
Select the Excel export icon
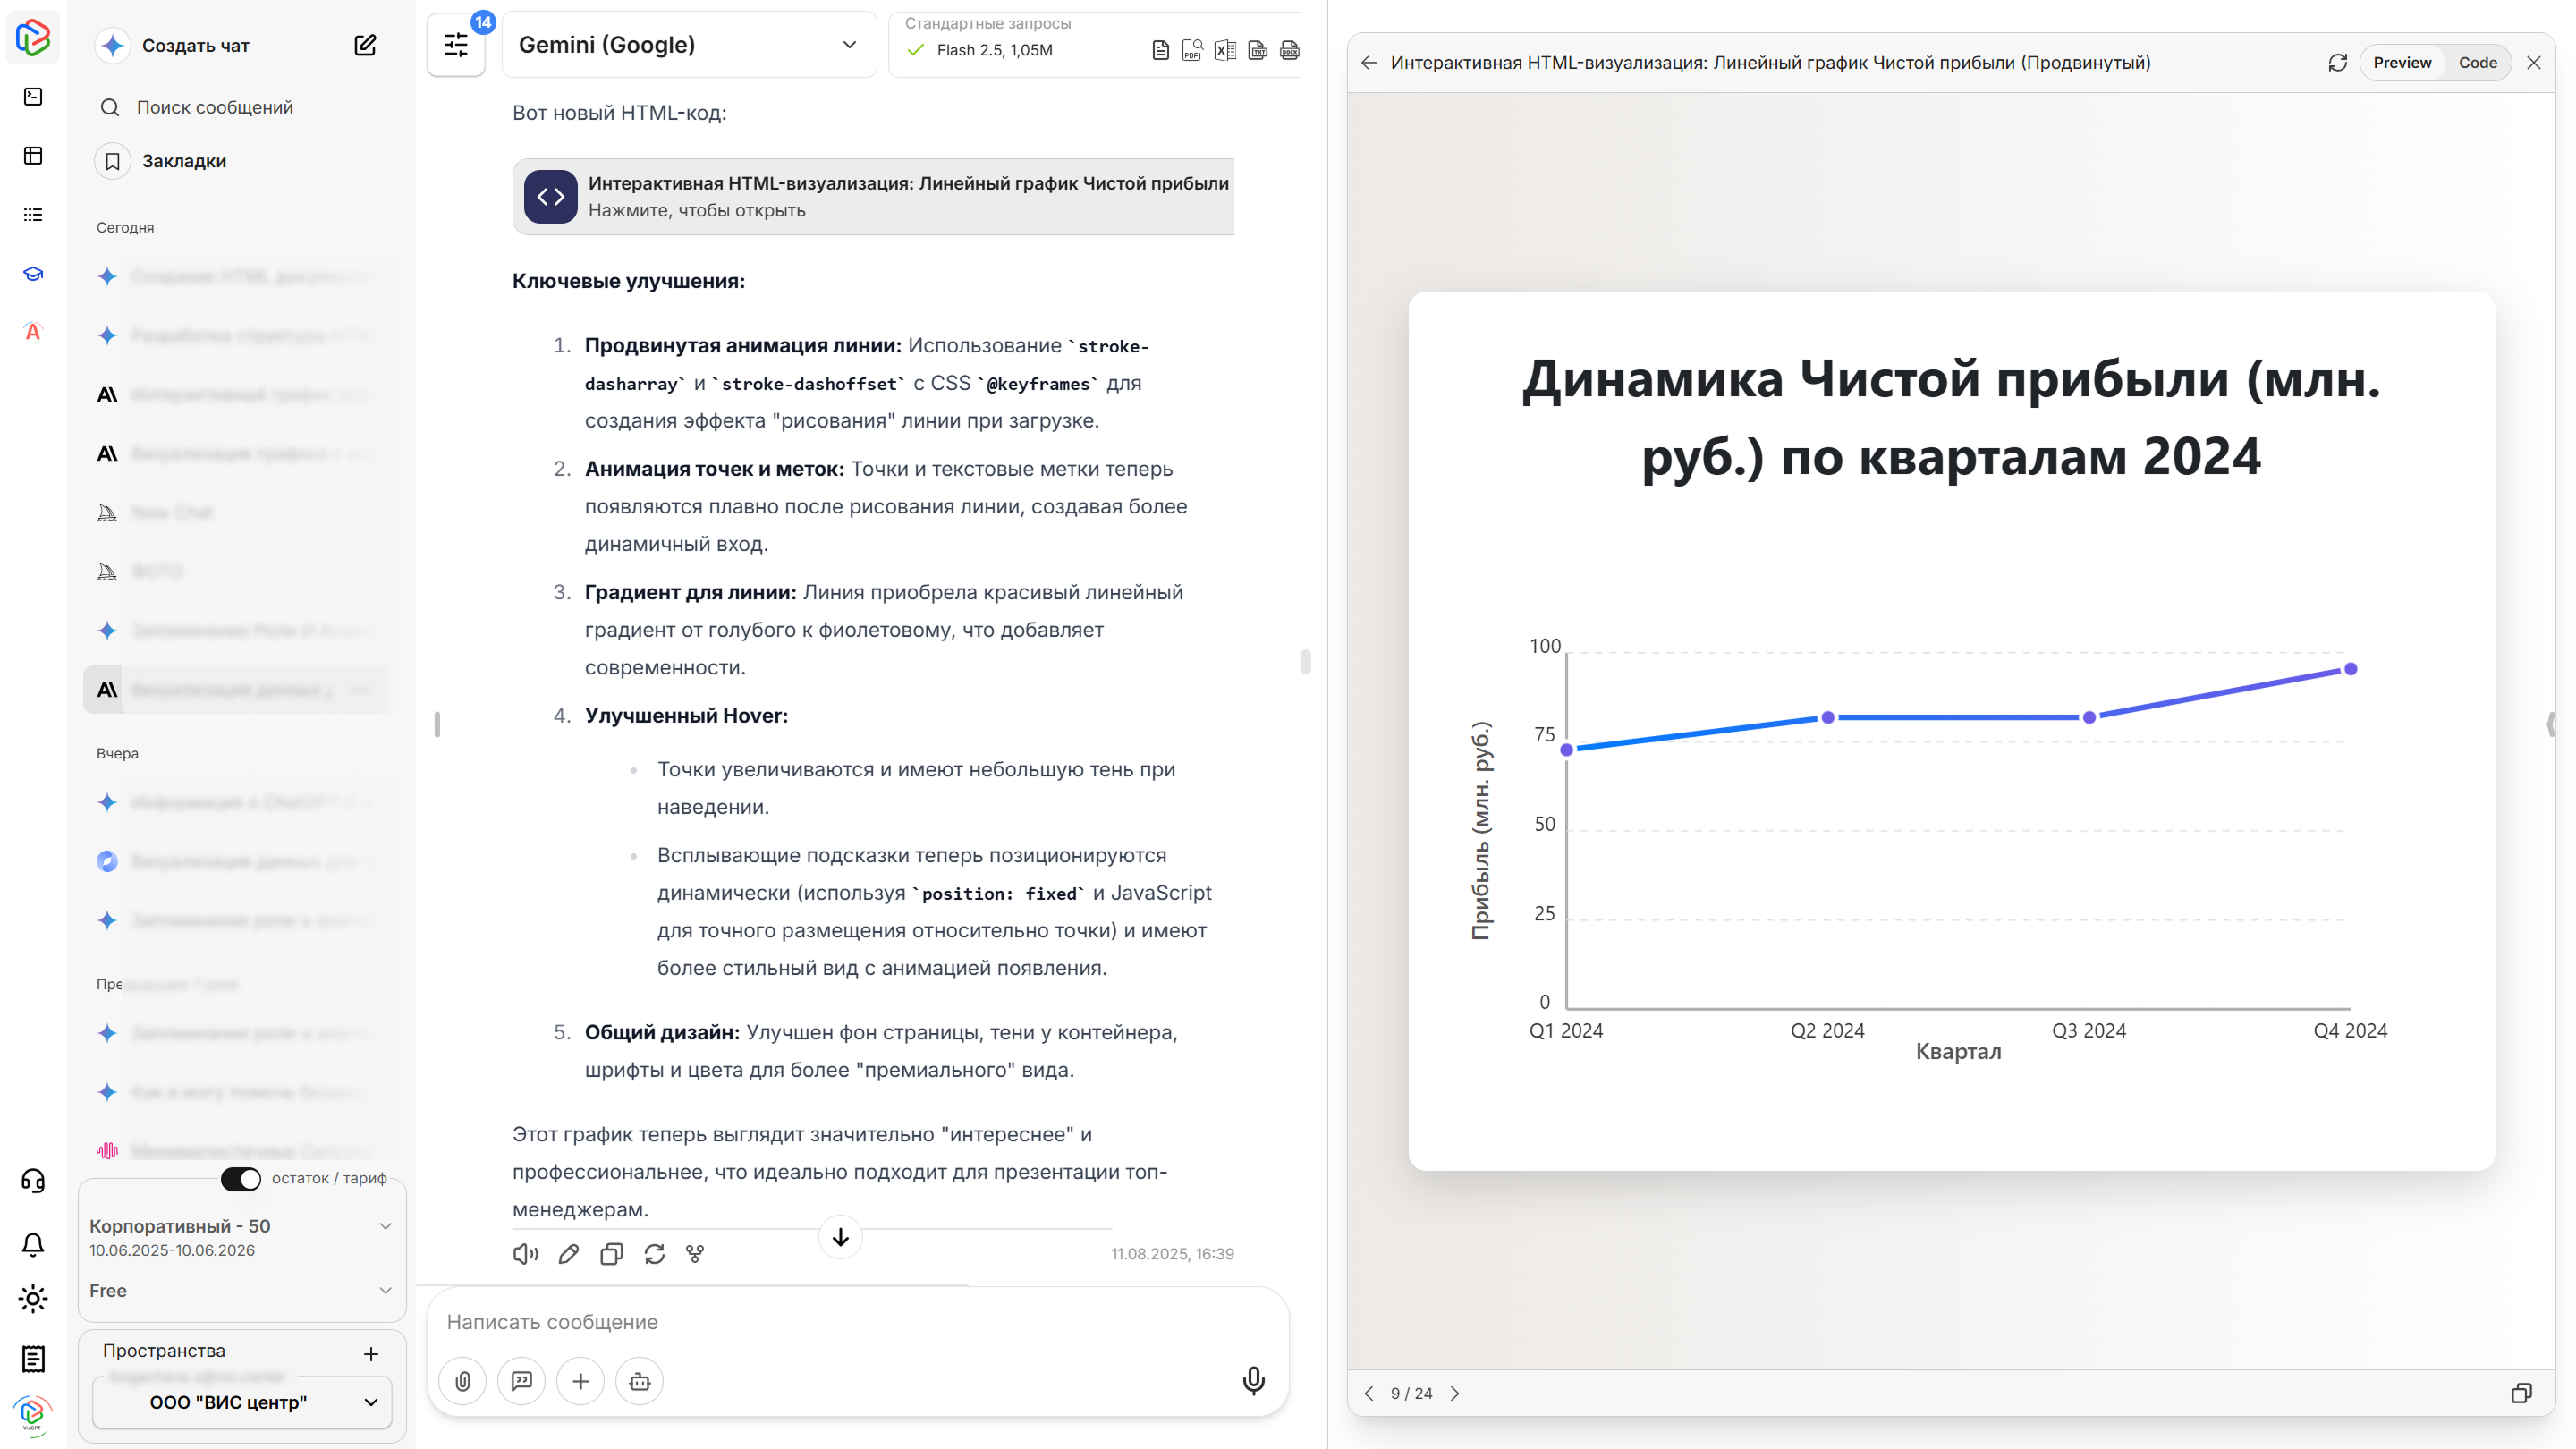[1224, 50]
